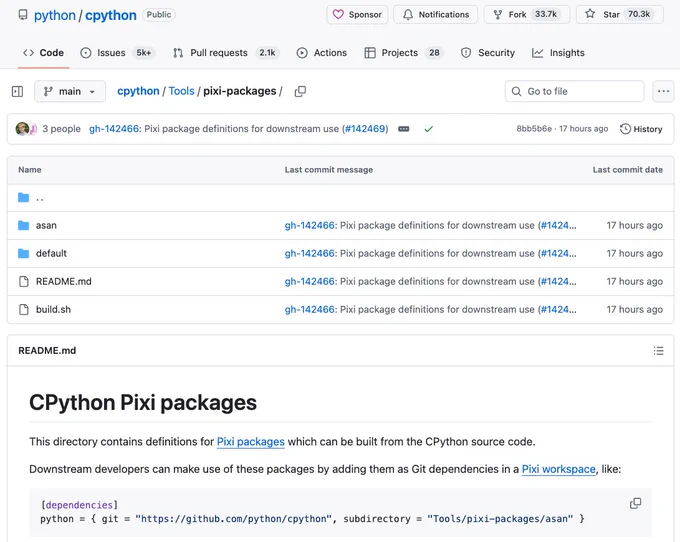Follow the Pixi packages link
The height and width of the screenshot is (542, 680).
(x=251, y=442)
